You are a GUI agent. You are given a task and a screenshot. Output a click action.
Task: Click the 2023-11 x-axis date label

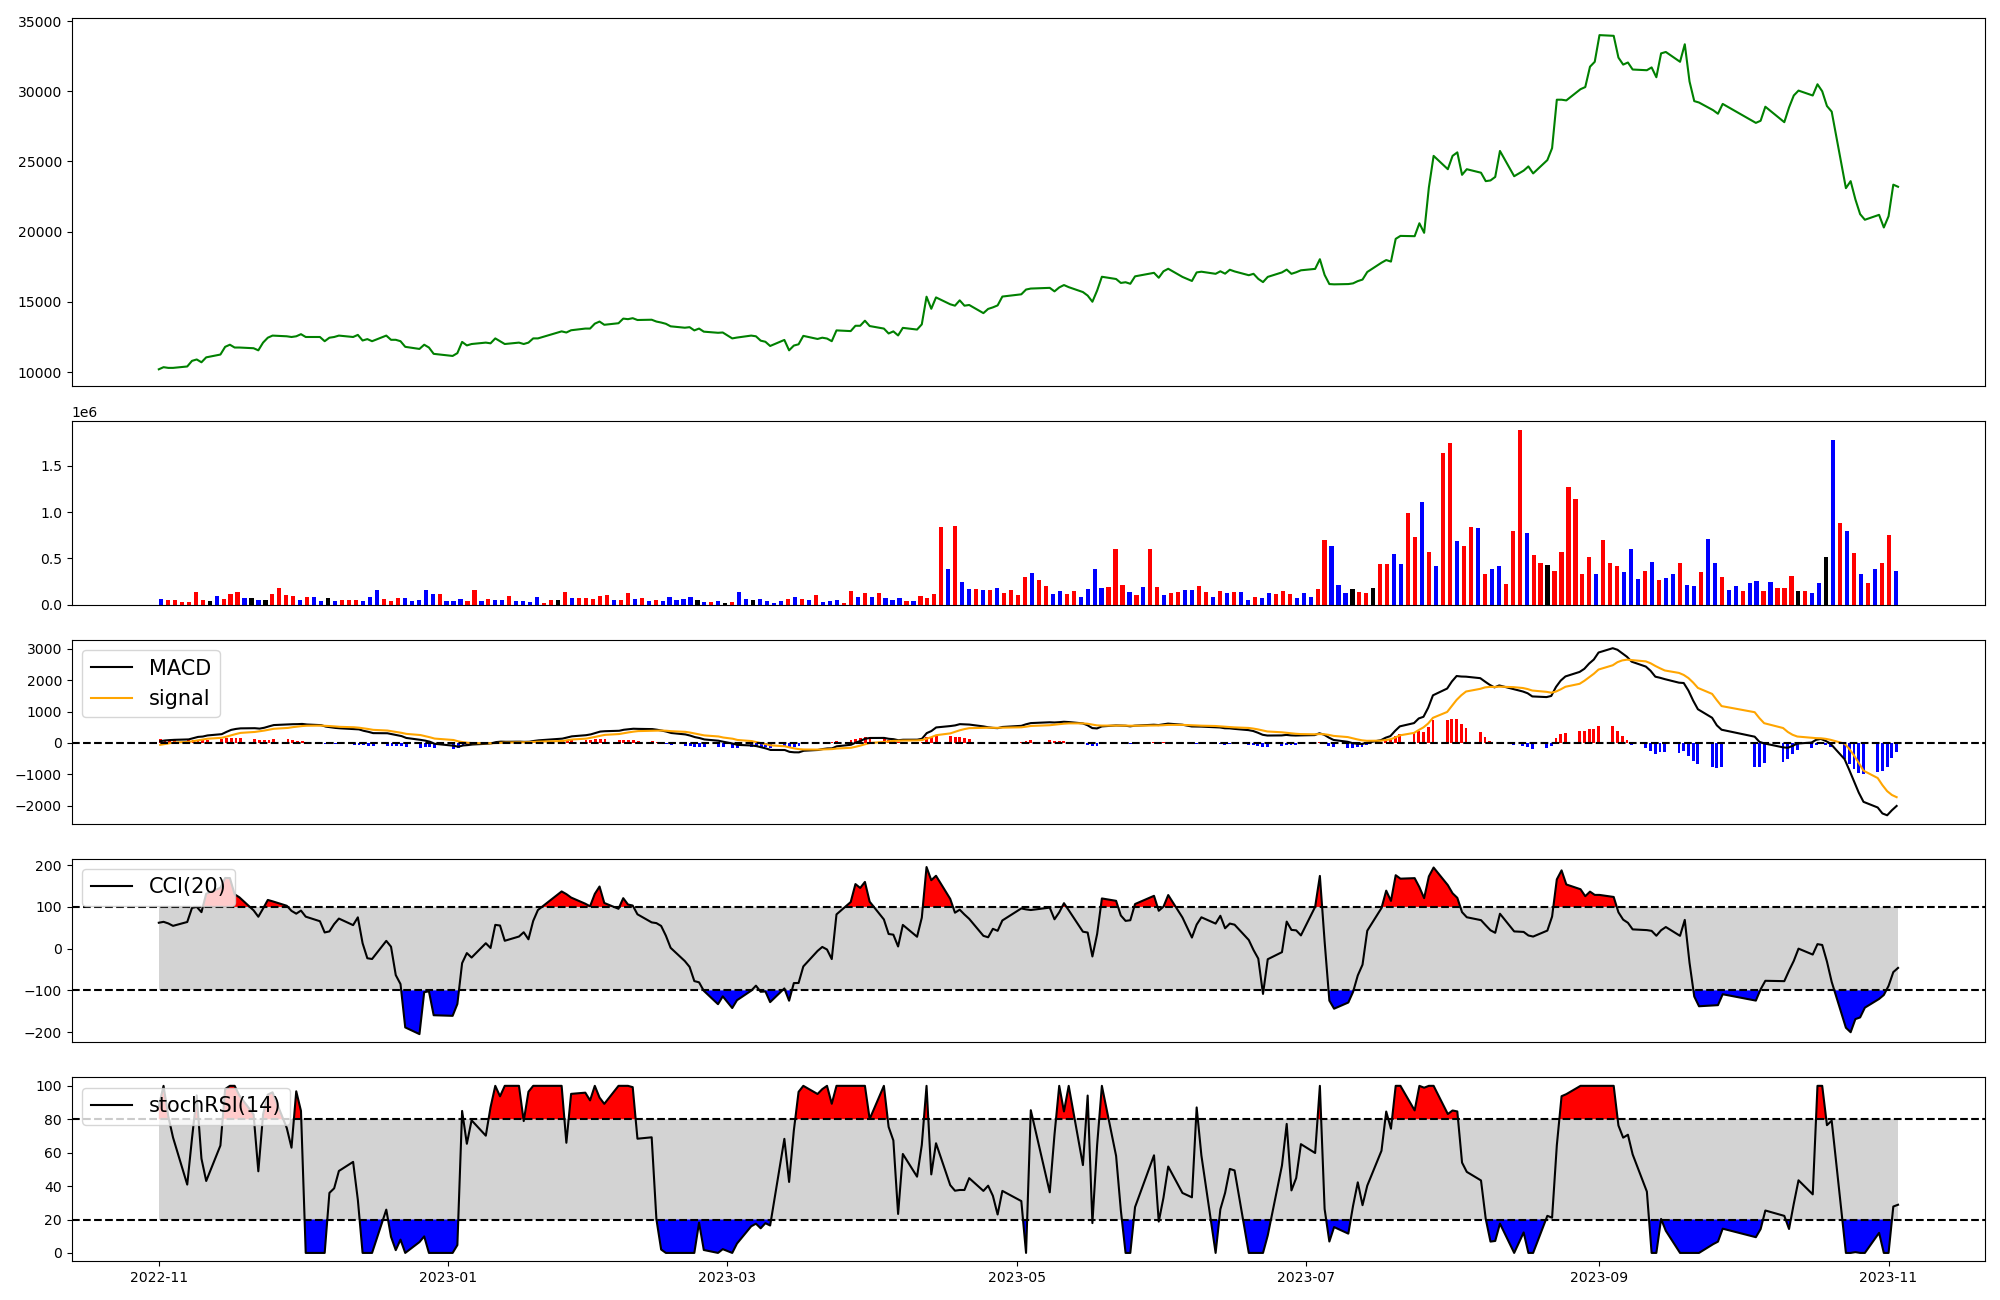click(x=1888, y=1277)
